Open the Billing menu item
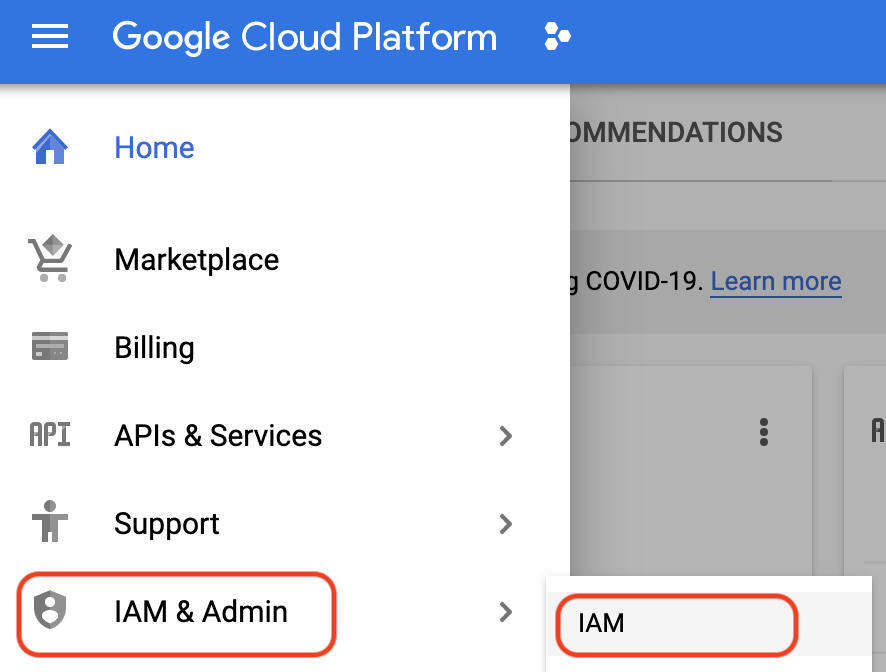The image size is (886, 672). pos(154,347)
